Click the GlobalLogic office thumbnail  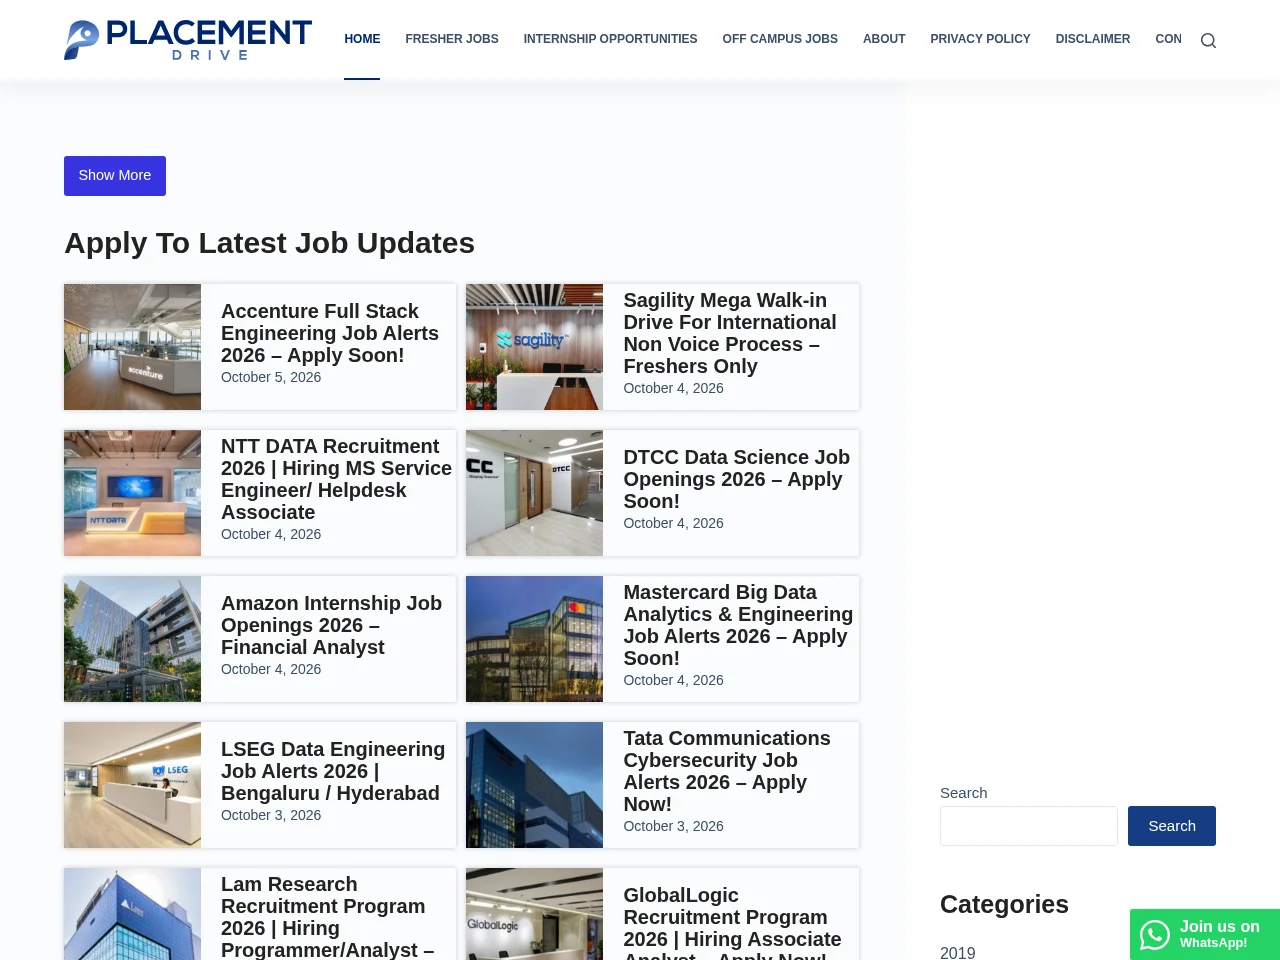pyautogui.click(x=534, y=914)
